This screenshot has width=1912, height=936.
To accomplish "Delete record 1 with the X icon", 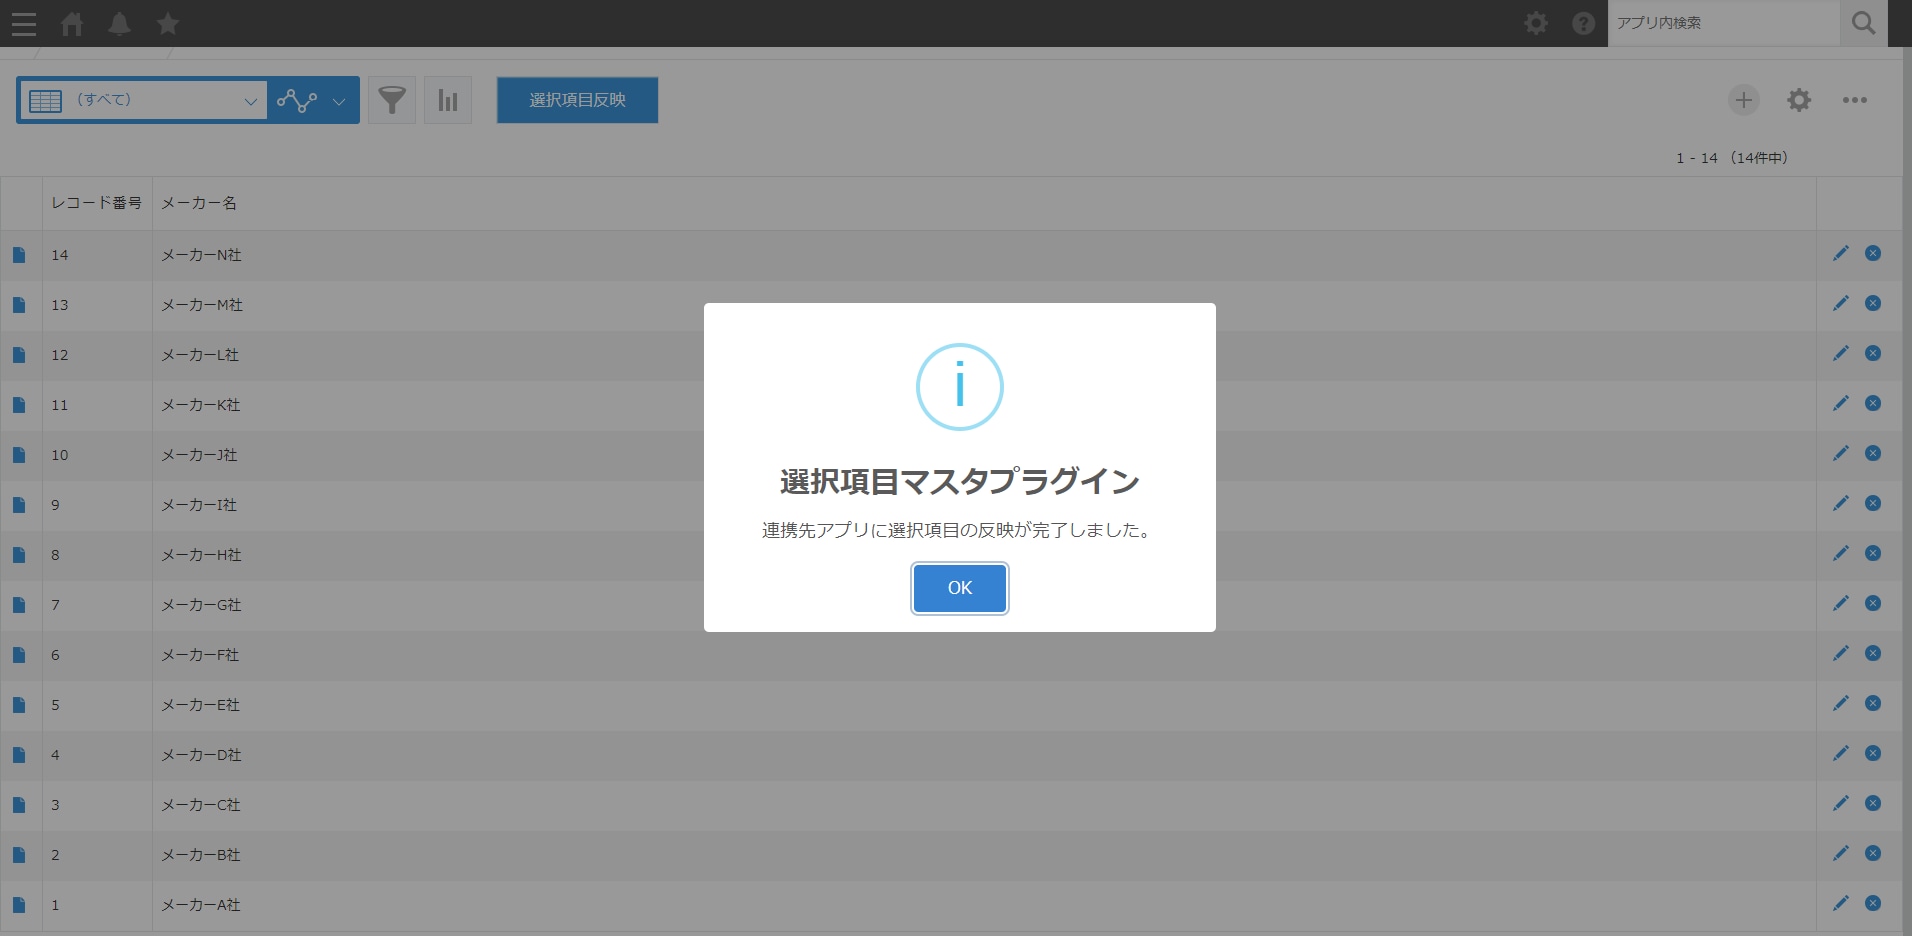I will pos(1871,903).
